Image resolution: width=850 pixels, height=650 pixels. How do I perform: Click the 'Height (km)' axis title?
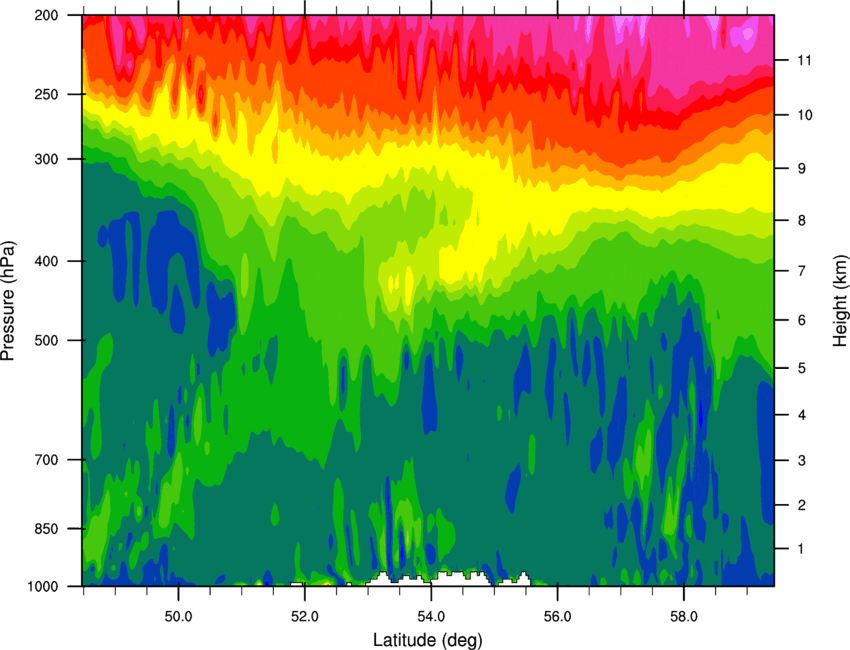[840, 301]
